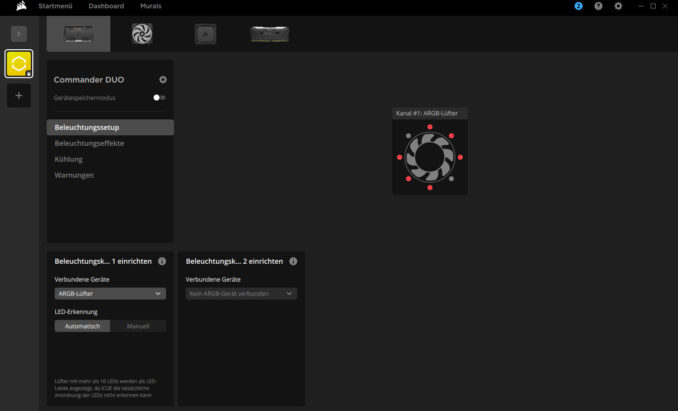The height and width of the screenshot is (411, 678).
Task: Click the yellow hexagon profile icon
Action: coord(18,65)
